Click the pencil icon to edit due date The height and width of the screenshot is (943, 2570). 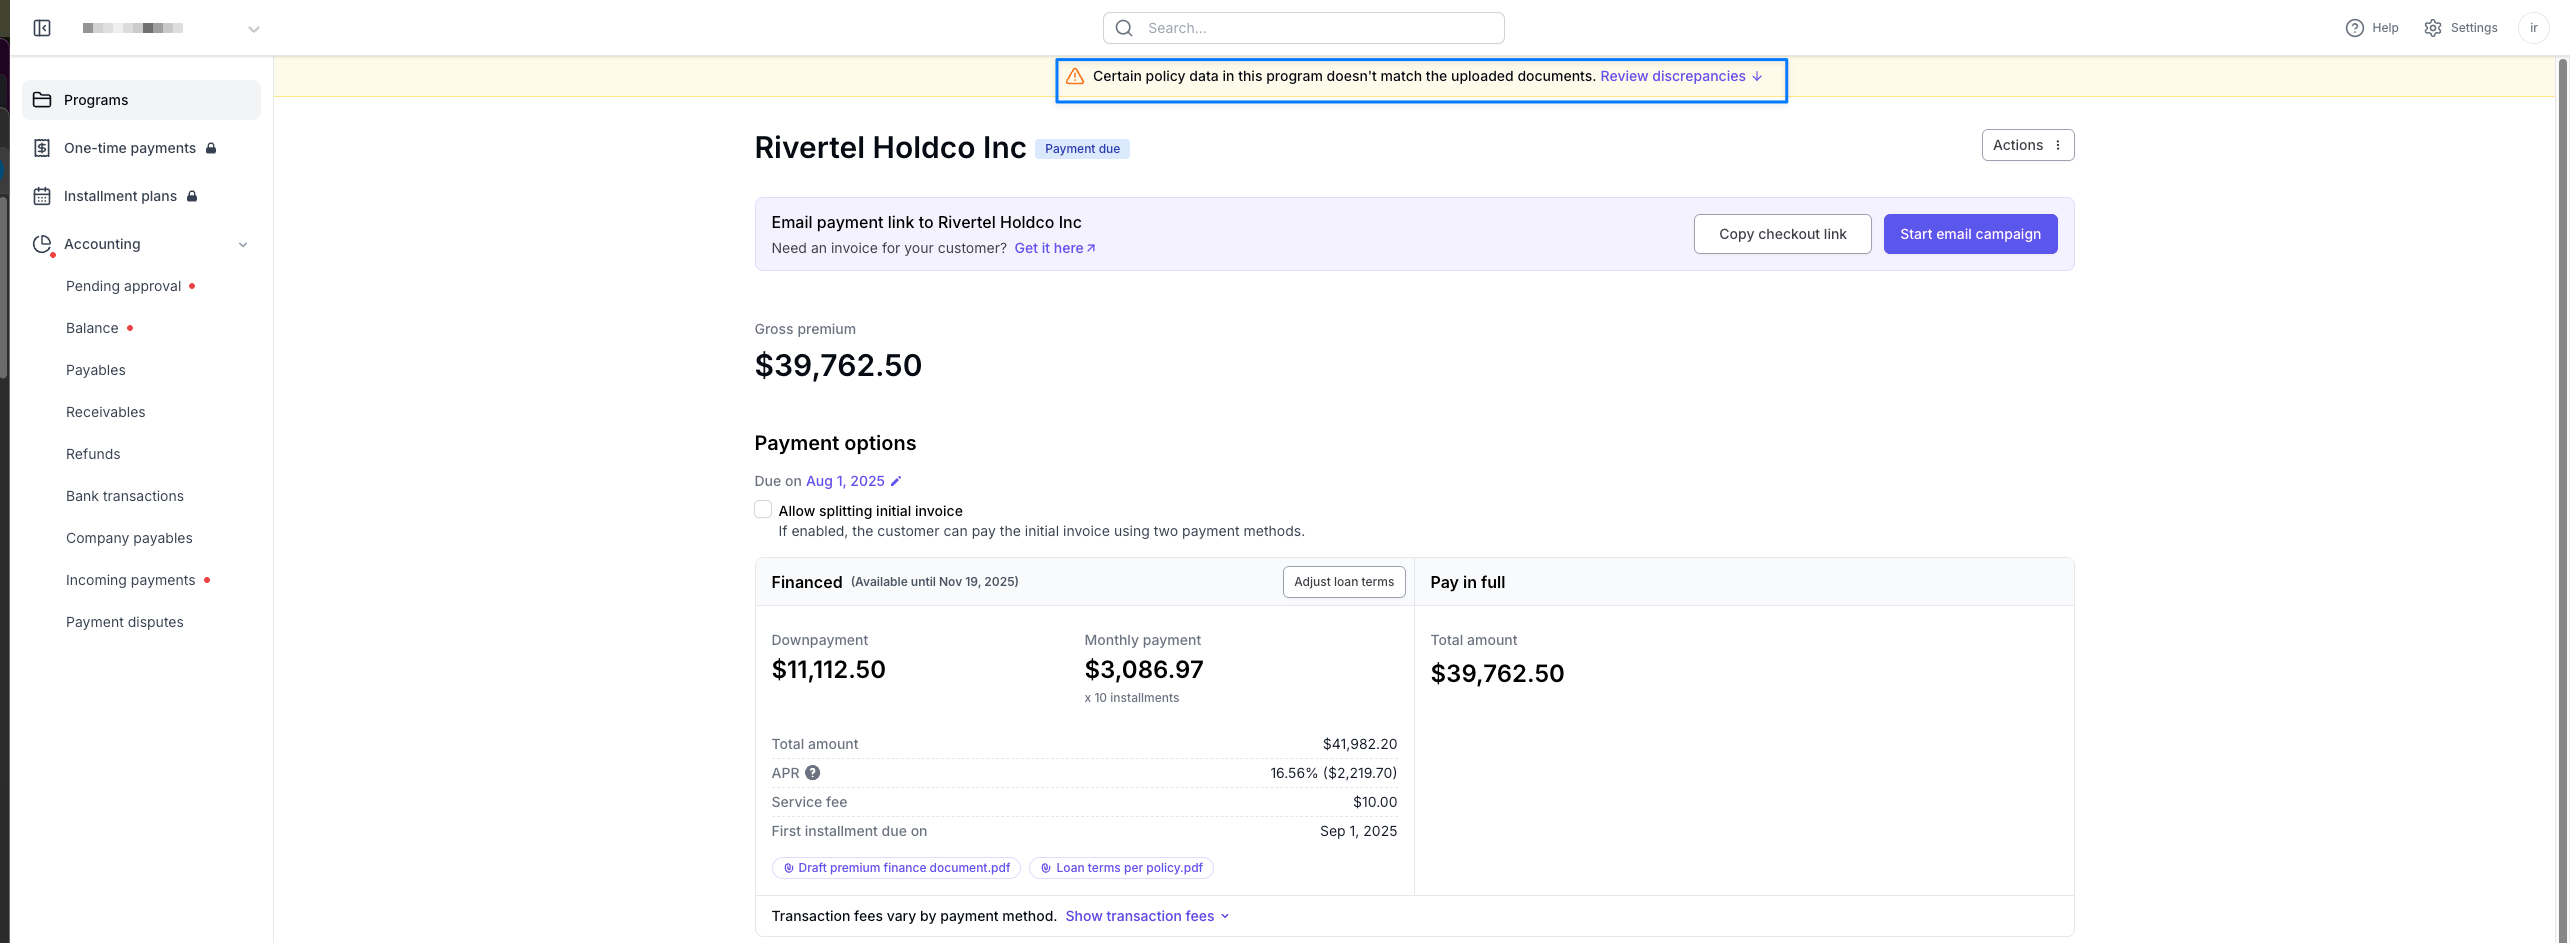[x=896, y=481]
